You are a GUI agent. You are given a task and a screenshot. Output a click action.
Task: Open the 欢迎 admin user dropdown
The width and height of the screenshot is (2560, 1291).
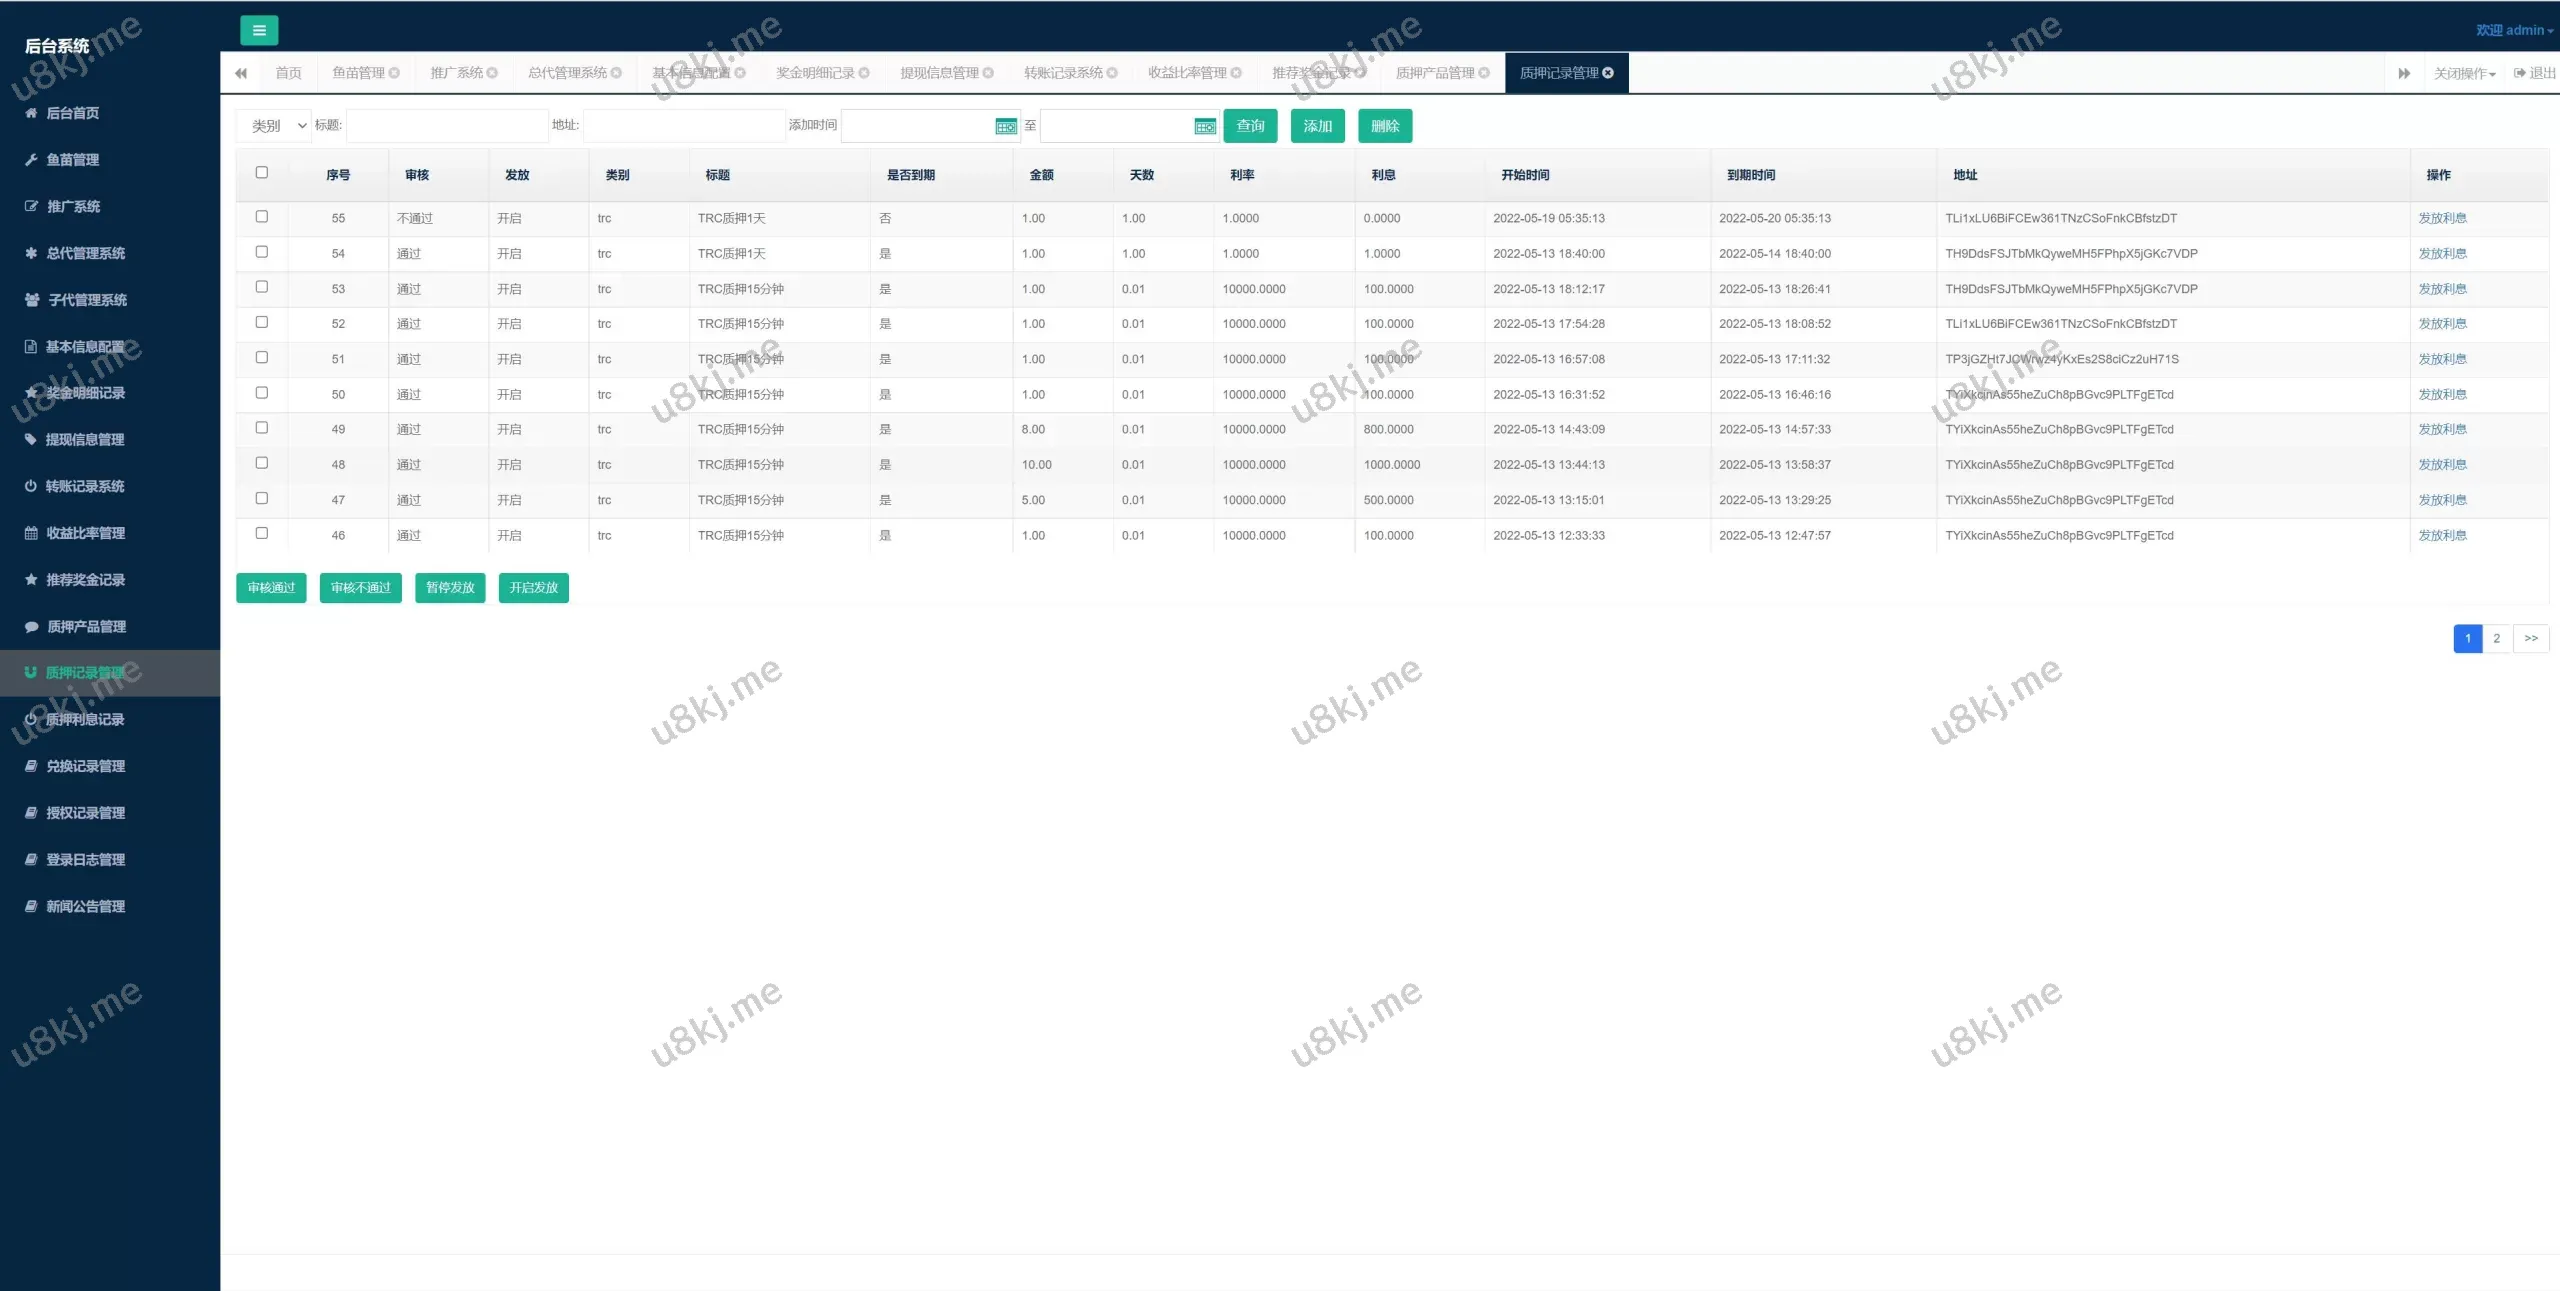[x=2514, y=30]
